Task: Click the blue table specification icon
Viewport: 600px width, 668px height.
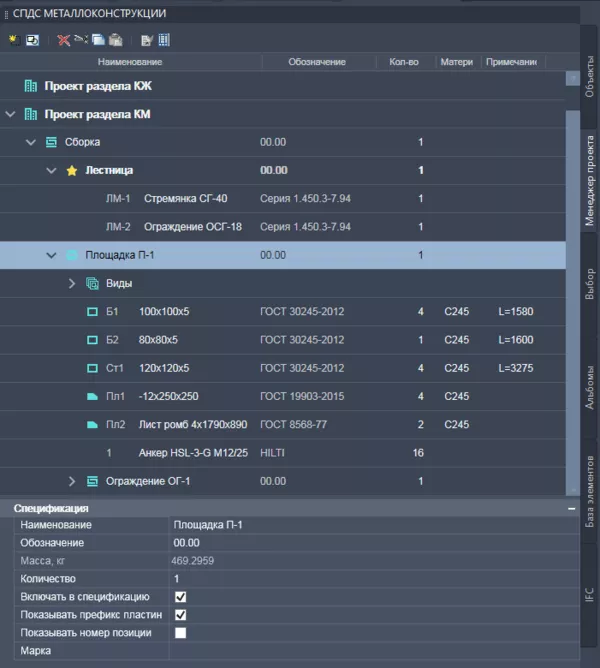Action: click(164, 40)
